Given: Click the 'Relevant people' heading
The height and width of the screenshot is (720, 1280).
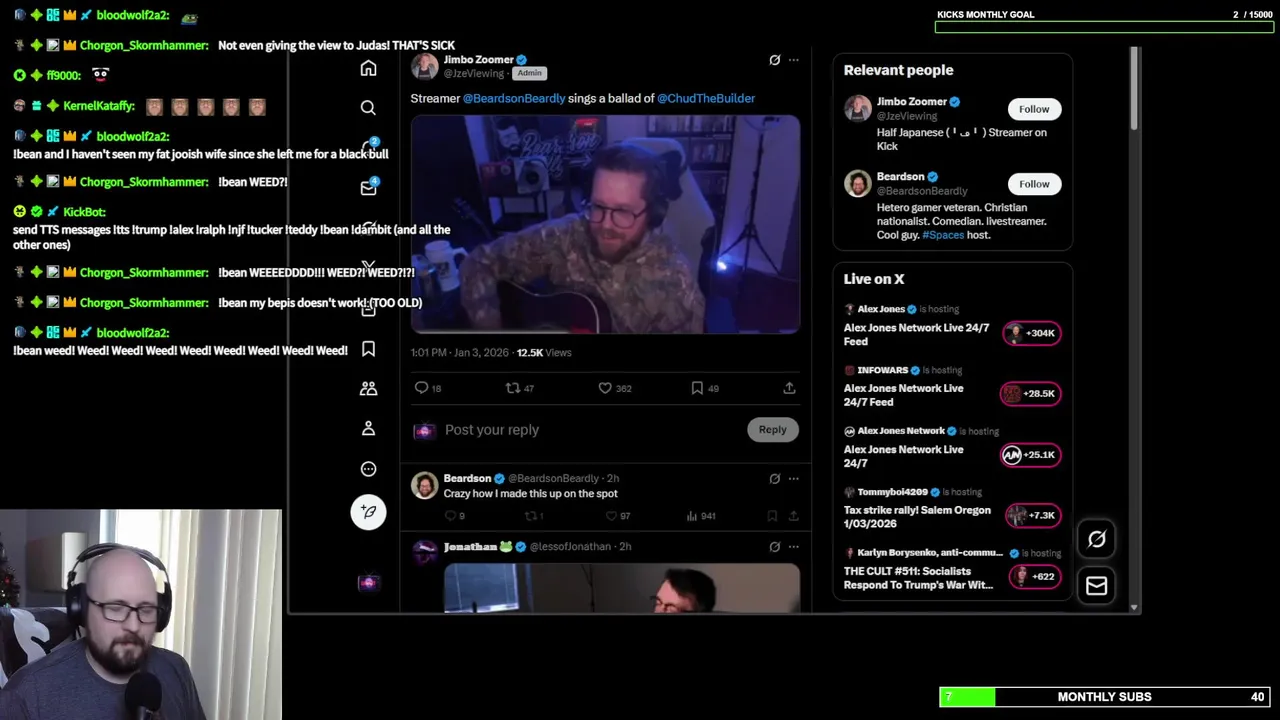Looking at the screenshot, I should [x=898, y=70].
